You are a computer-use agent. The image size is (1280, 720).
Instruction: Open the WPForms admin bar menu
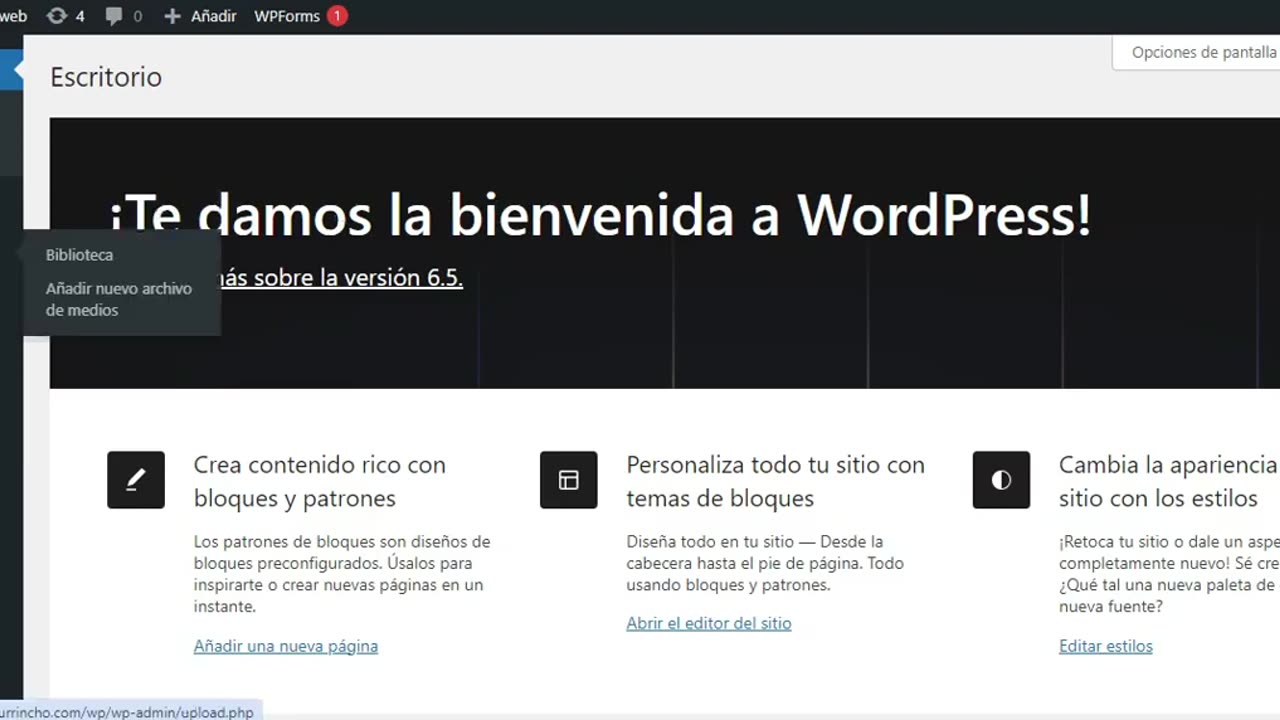tap(287, 16)
